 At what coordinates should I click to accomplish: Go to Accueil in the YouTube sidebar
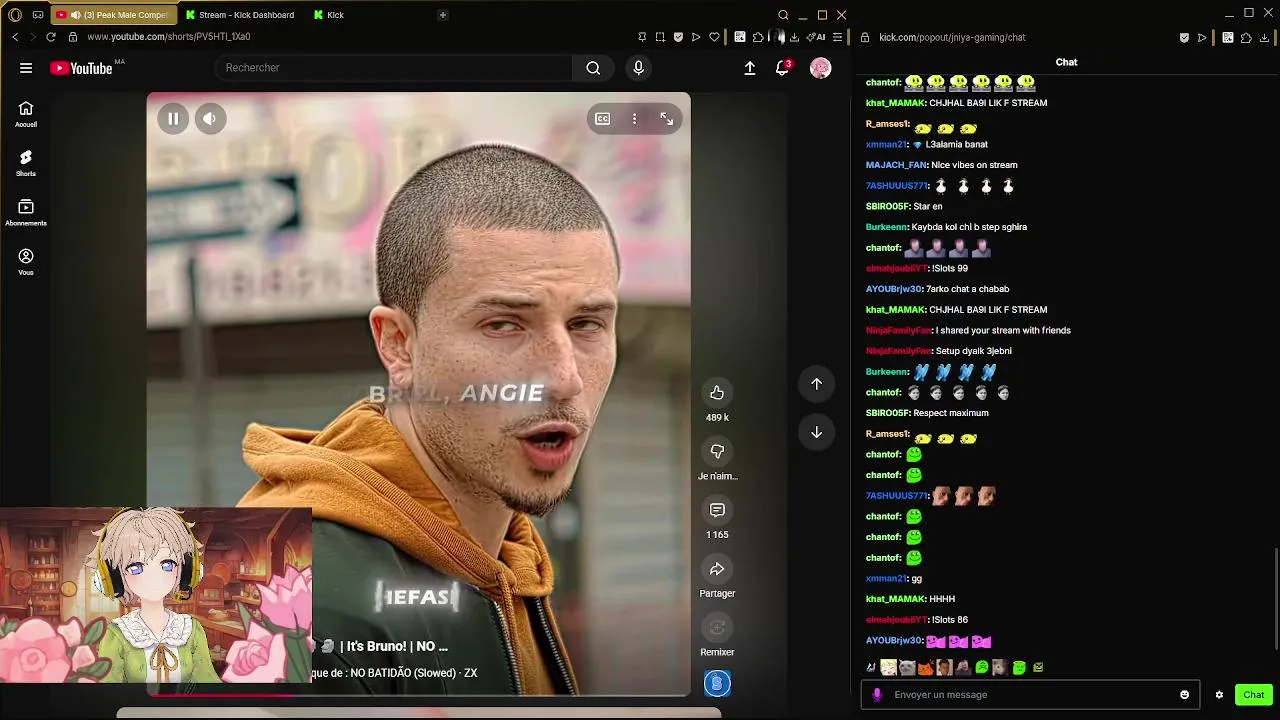coord(26,114)
